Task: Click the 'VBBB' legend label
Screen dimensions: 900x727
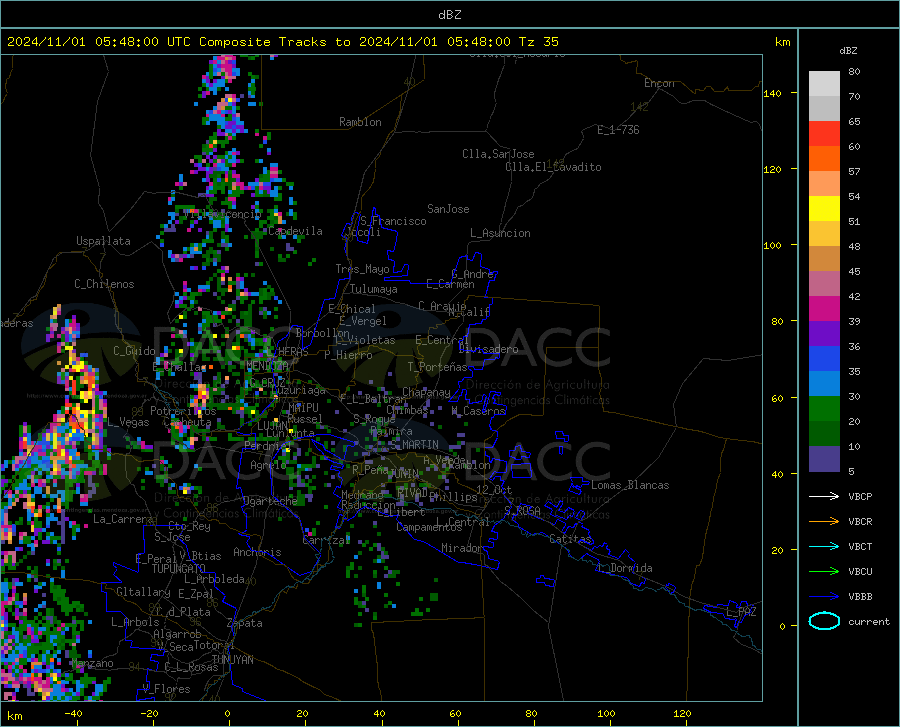Action: click(x=860, y=597)
